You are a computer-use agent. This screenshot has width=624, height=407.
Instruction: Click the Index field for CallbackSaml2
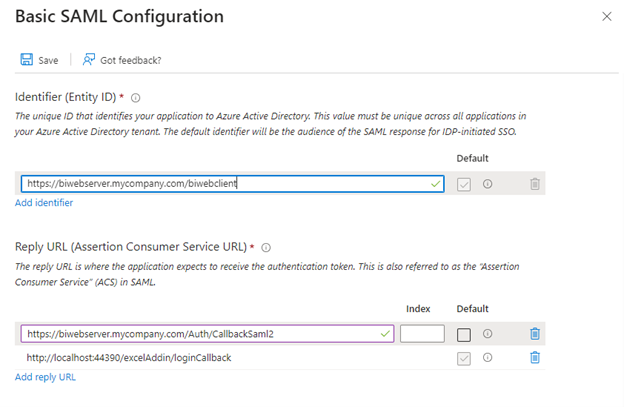pos(421,334)
